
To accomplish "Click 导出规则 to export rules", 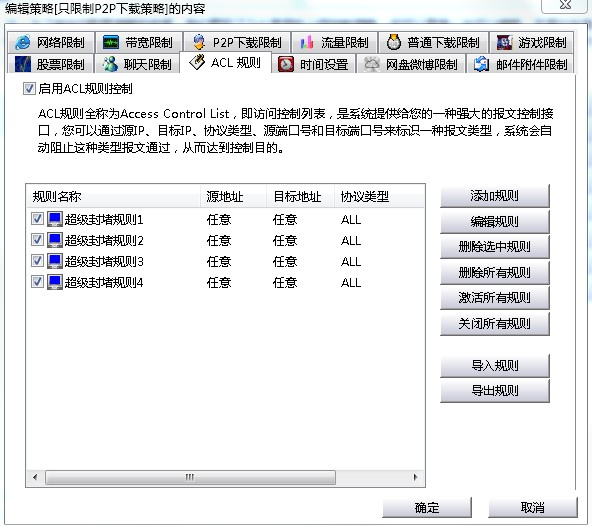I will (495, 391).
